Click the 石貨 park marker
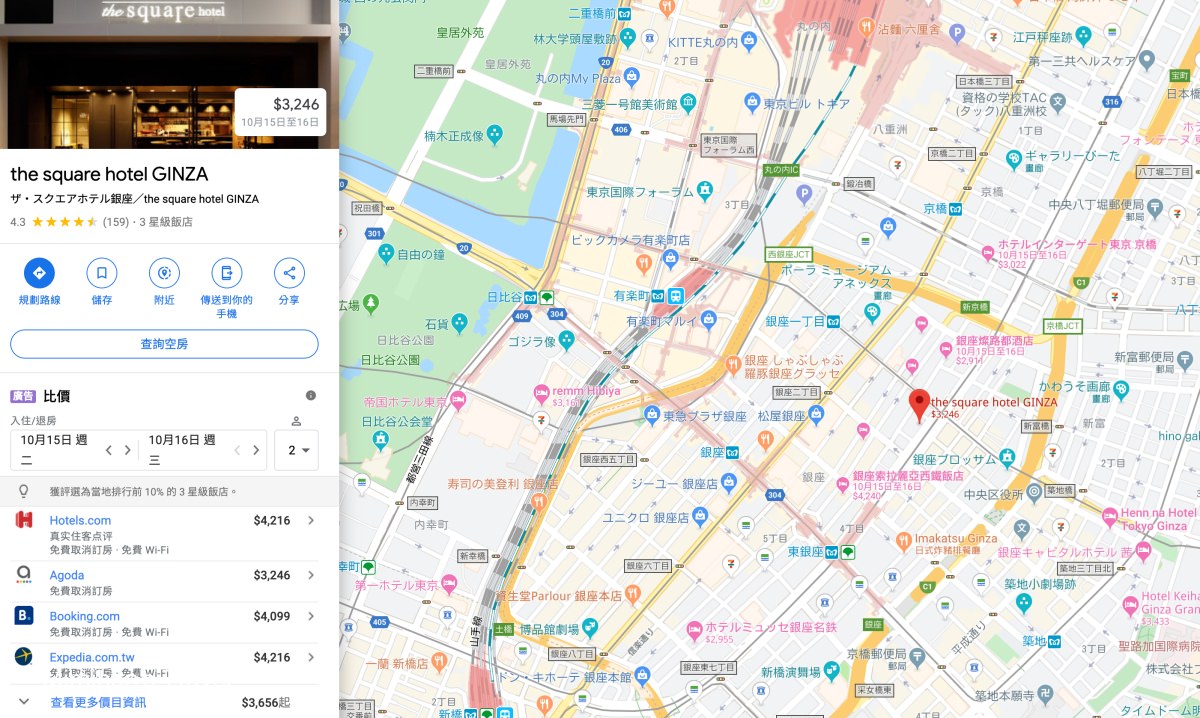The width and height of the screenshot is (1200, 718). pos(459,323)
